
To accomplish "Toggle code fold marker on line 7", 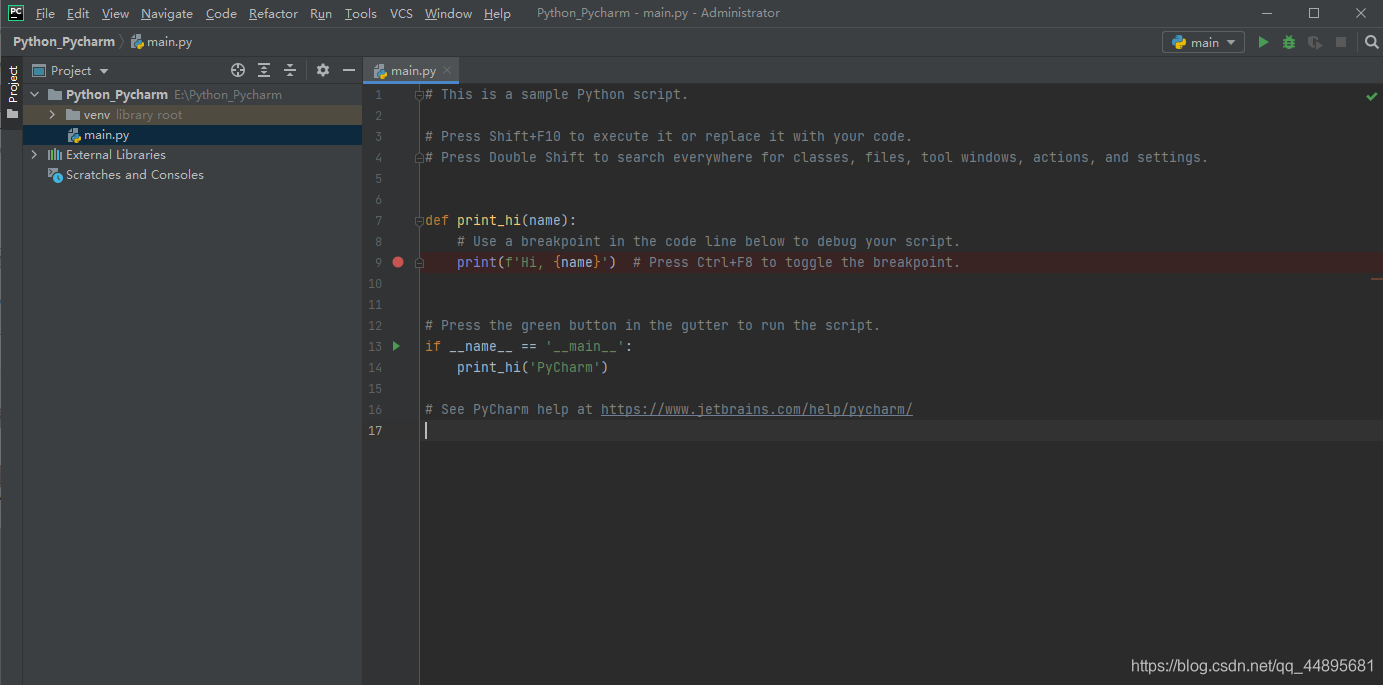I will [419, 220].
